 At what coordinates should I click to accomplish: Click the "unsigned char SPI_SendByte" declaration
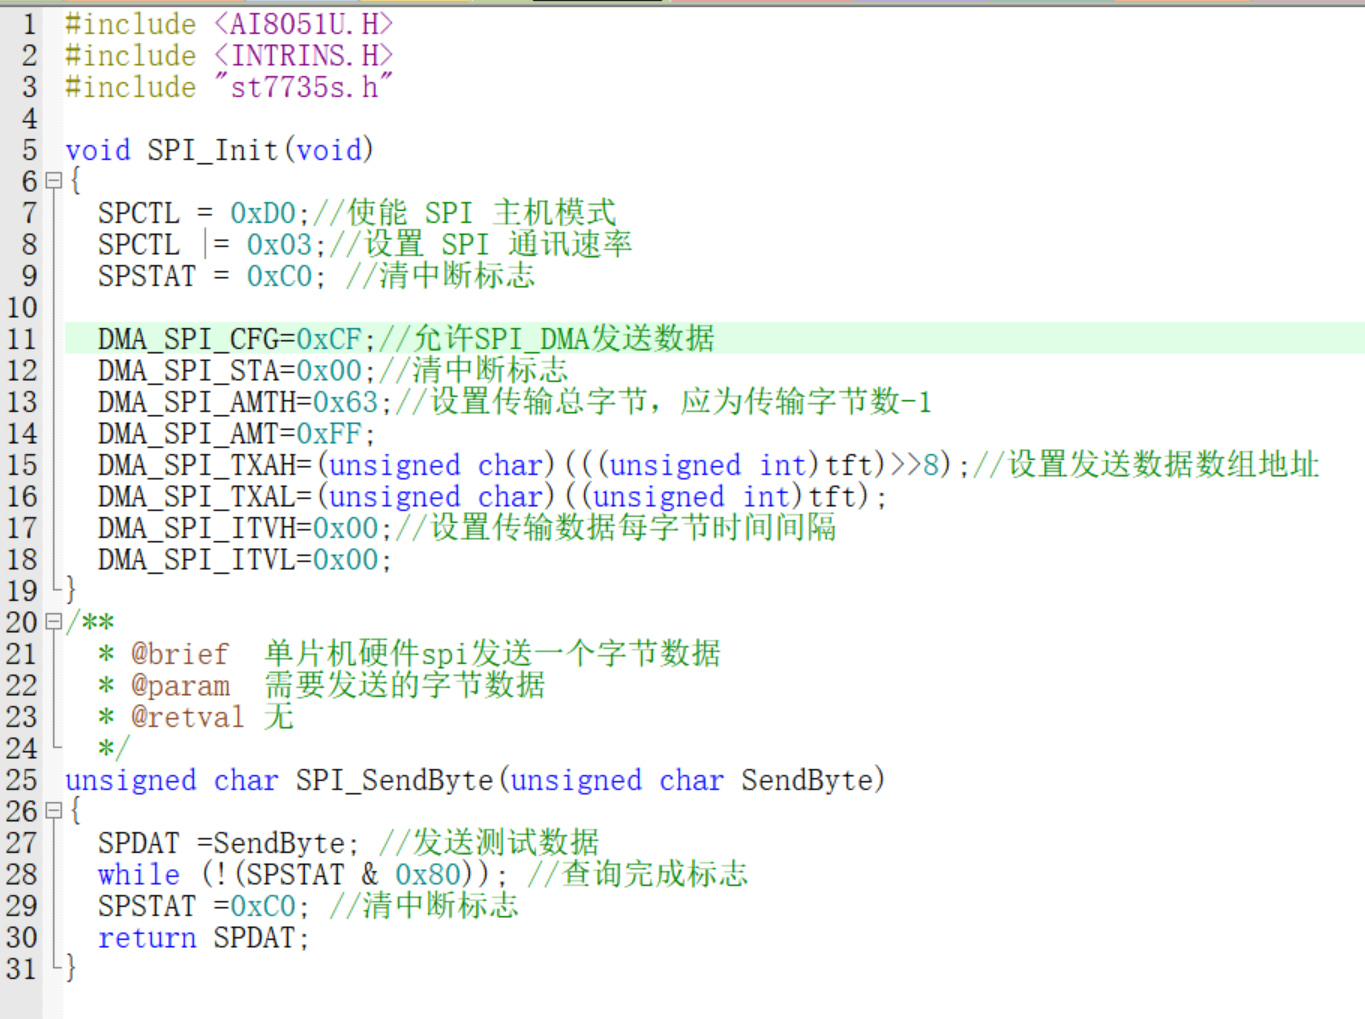(475, 780)
